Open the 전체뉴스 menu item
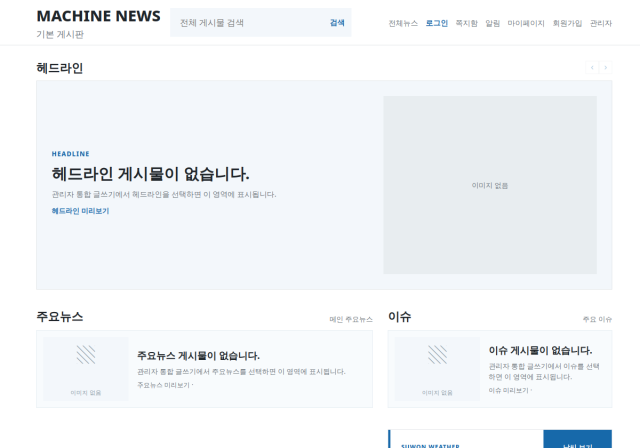The width and height of the screenshot is (640, 448). pyautogui.click(x=403, y=23)
